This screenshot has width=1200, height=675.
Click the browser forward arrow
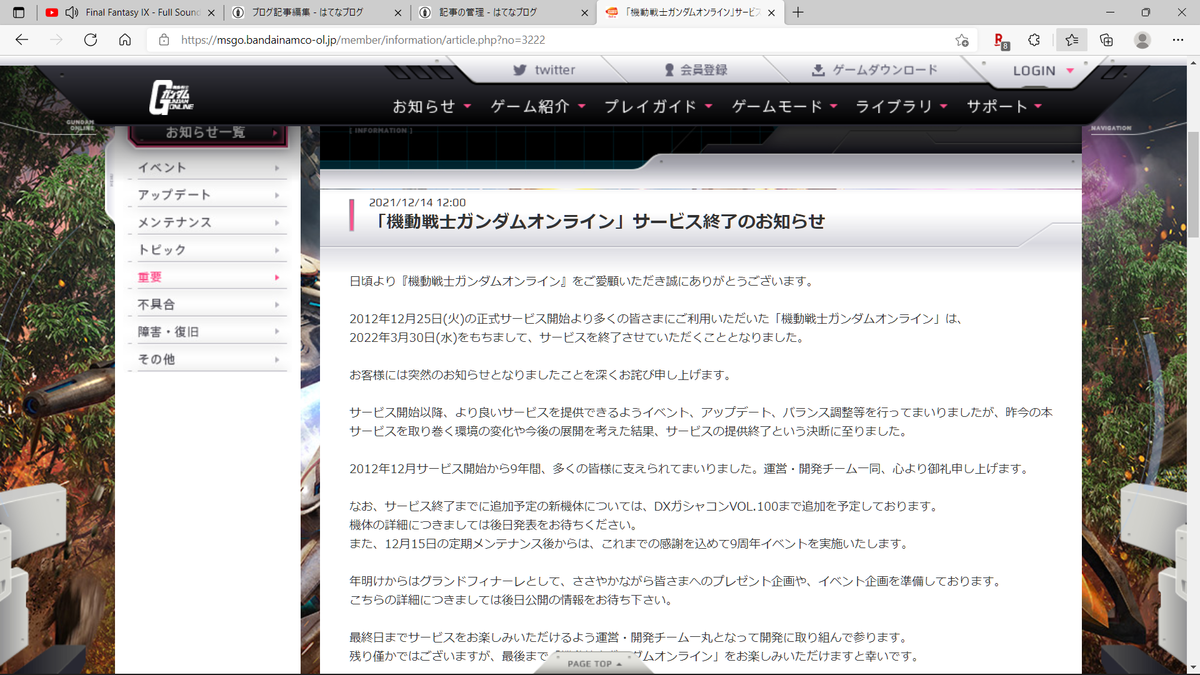[56, 40]
